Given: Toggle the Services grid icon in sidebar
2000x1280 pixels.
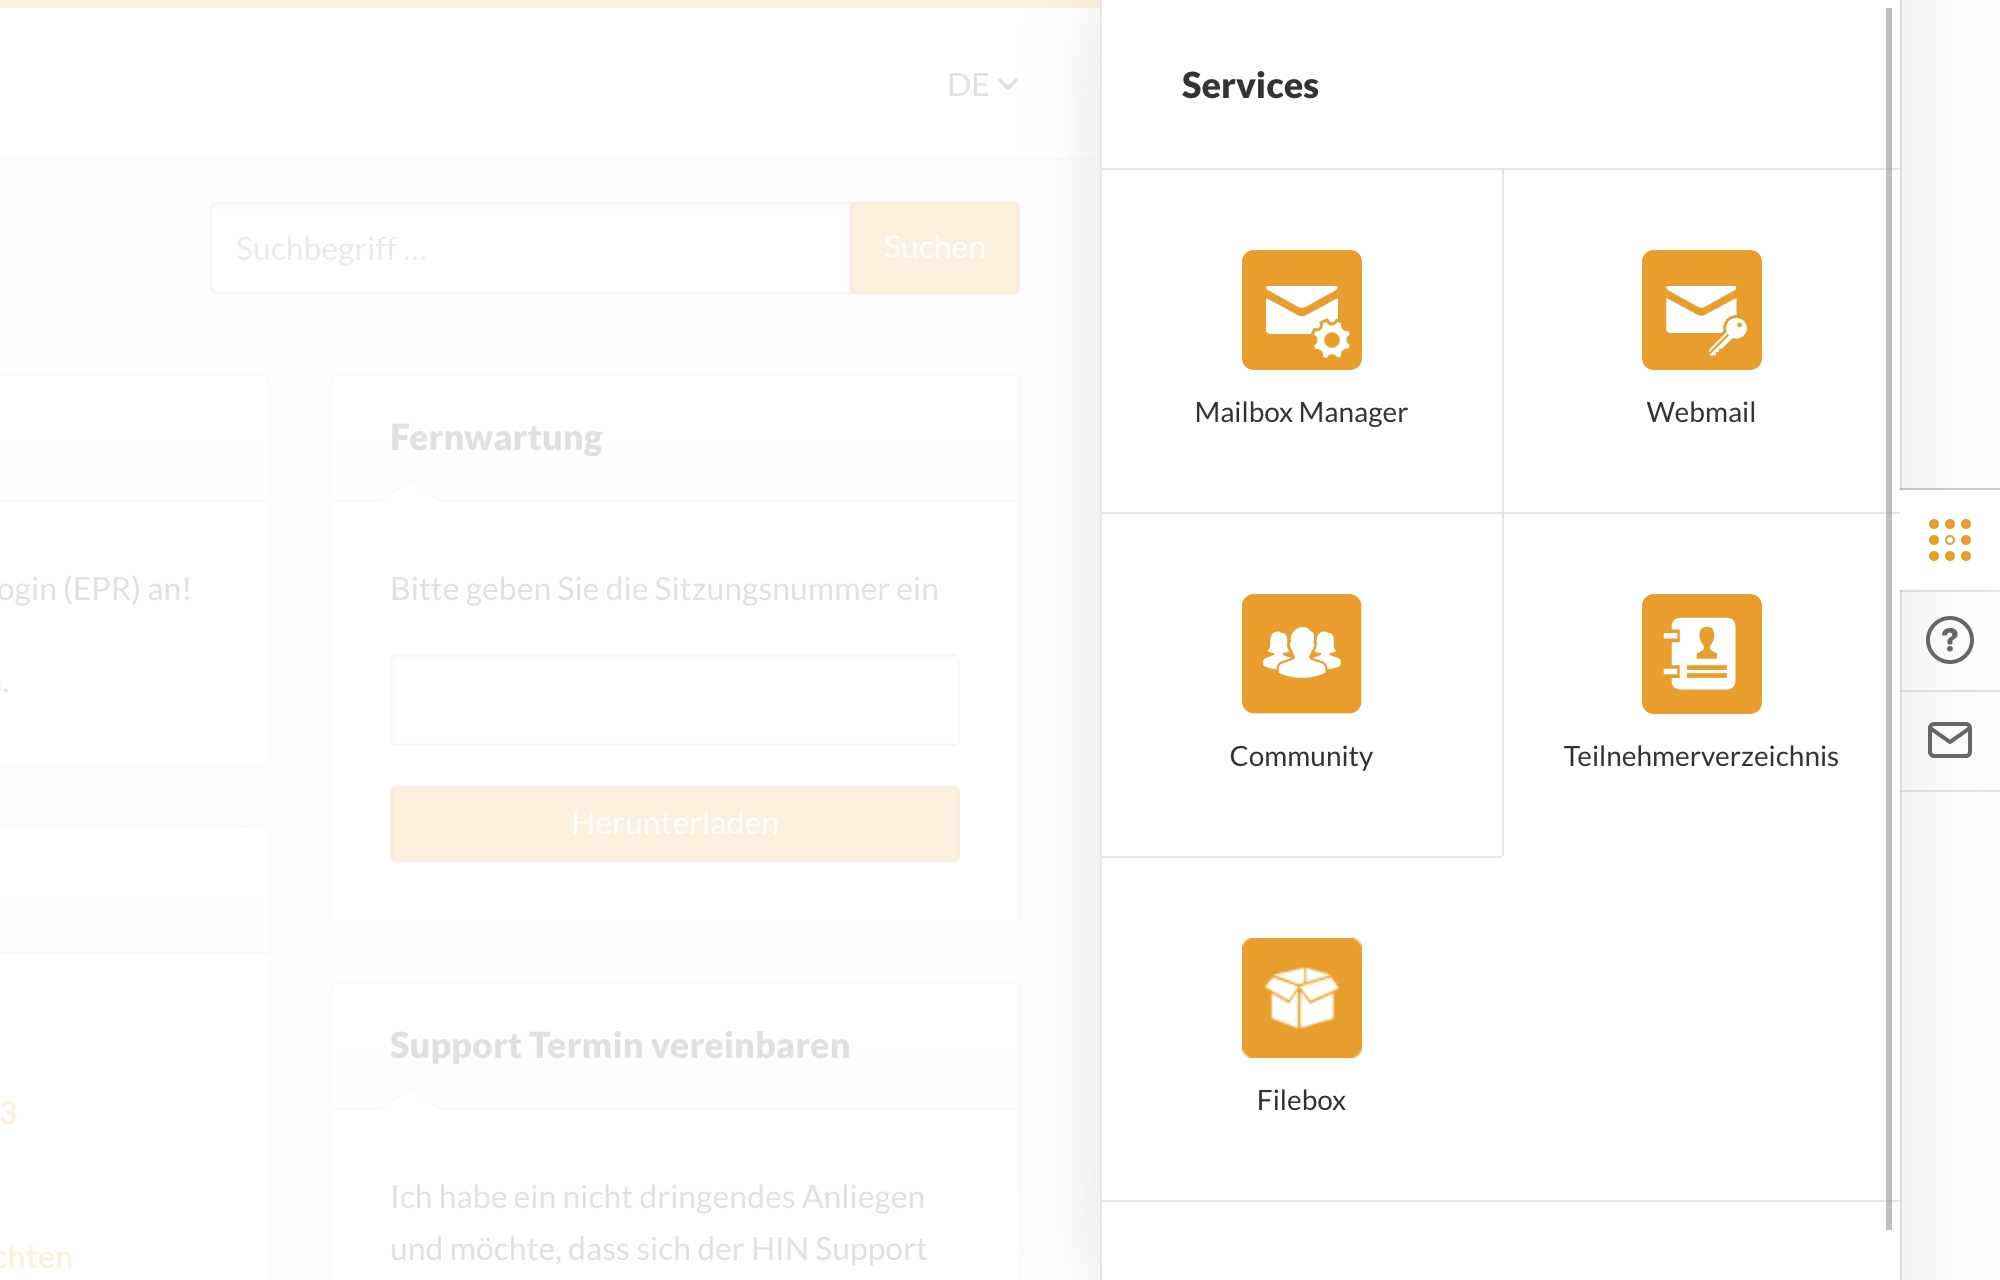Looking at the screenshot, I should (1949, 540).
